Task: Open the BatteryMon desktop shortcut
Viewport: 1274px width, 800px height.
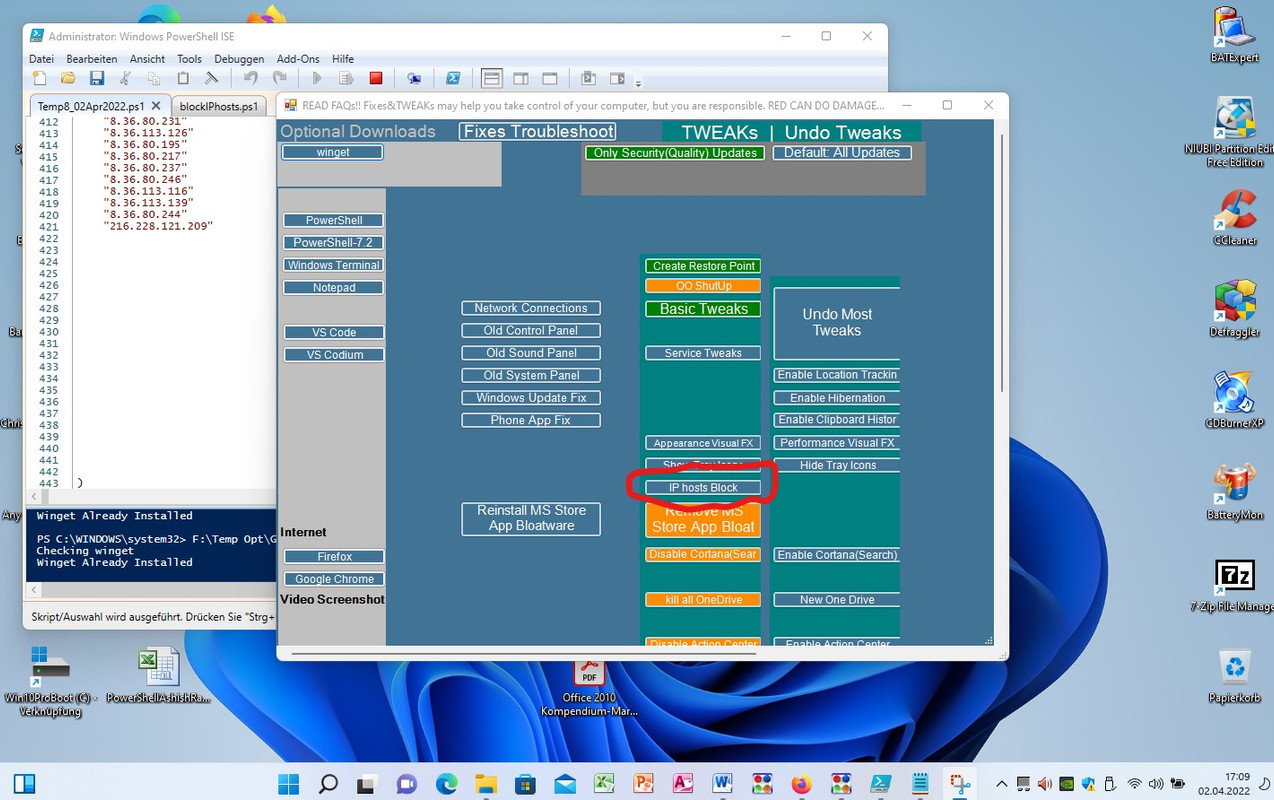Action: tap(1235, 491)
